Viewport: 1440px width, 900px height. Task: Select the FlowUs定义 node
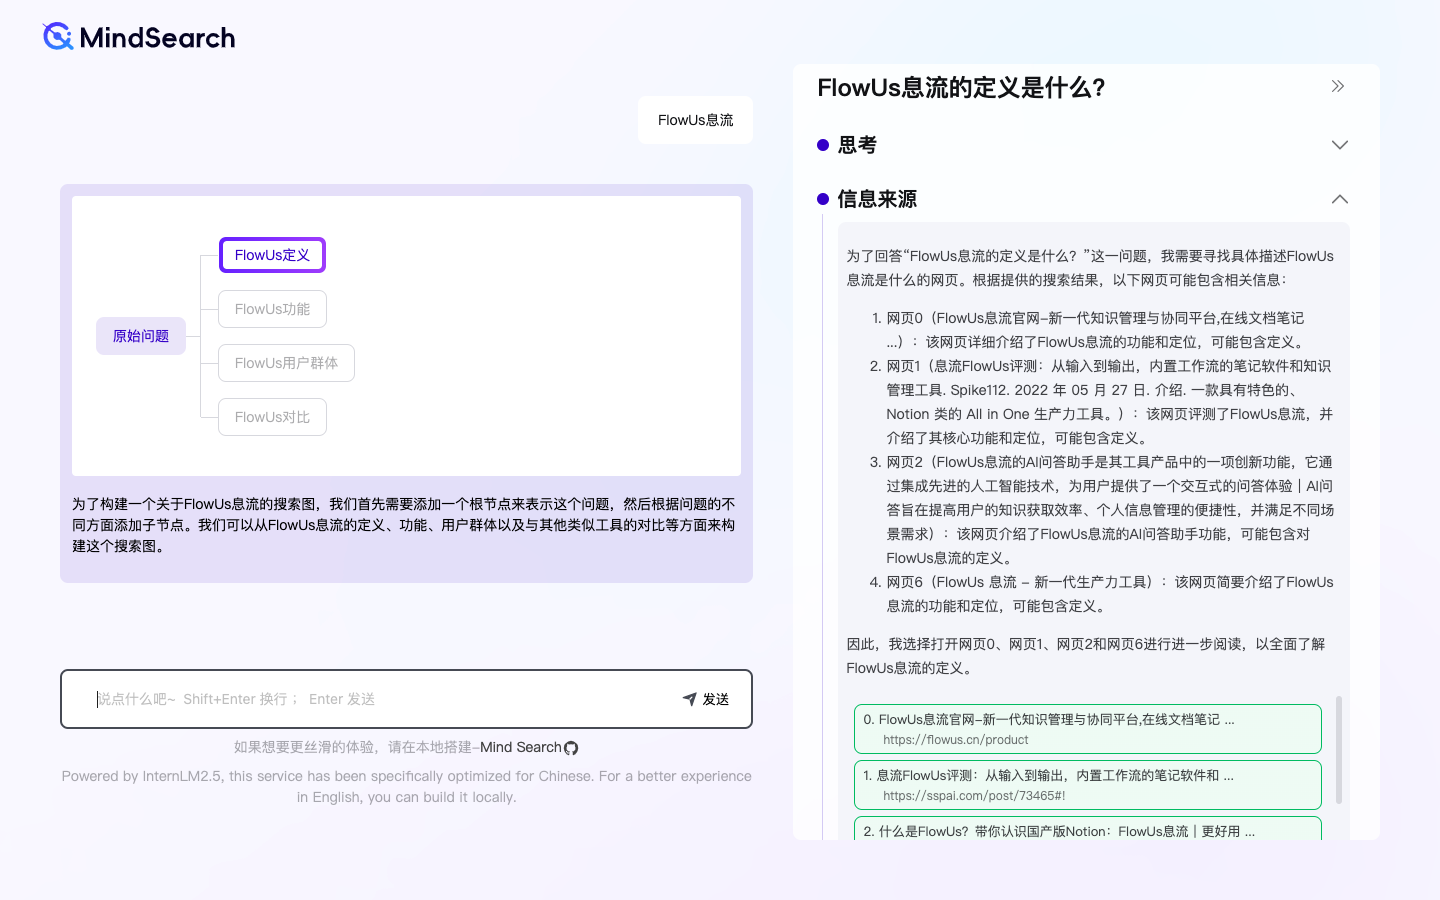point(272,255)
